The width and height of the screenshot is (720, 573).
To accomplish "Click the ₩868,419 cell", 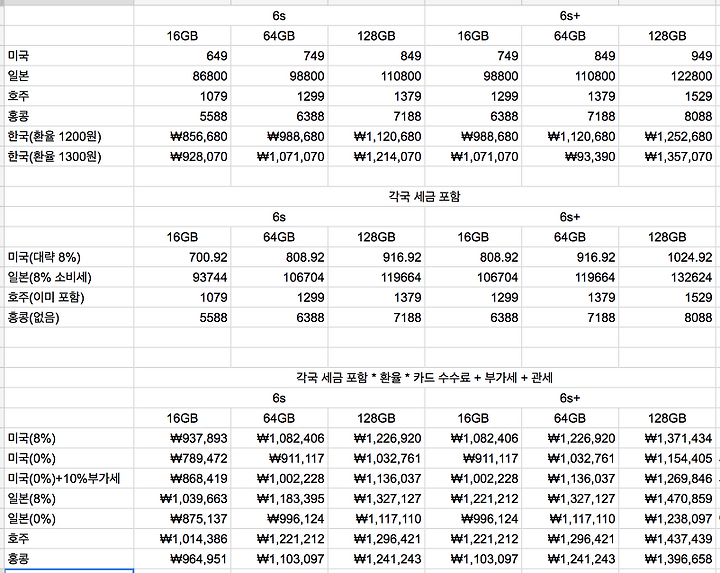I will click(x=182, y=478).
